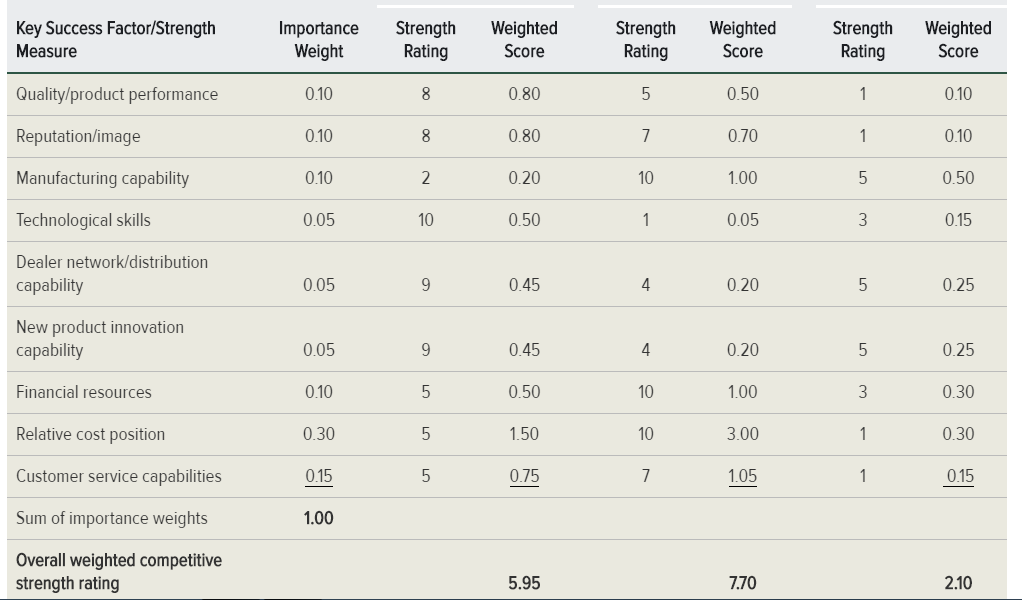Click the 0.30 importance weight cell

click(319, 435)
